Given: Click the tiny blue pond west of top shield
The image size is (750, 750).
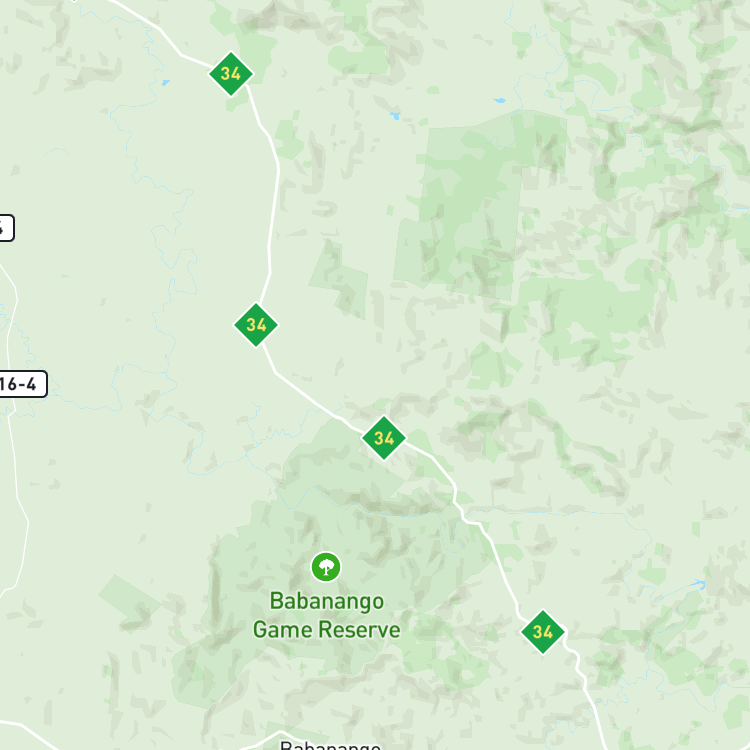Looking at the screenshot, I should coord(165,83).
